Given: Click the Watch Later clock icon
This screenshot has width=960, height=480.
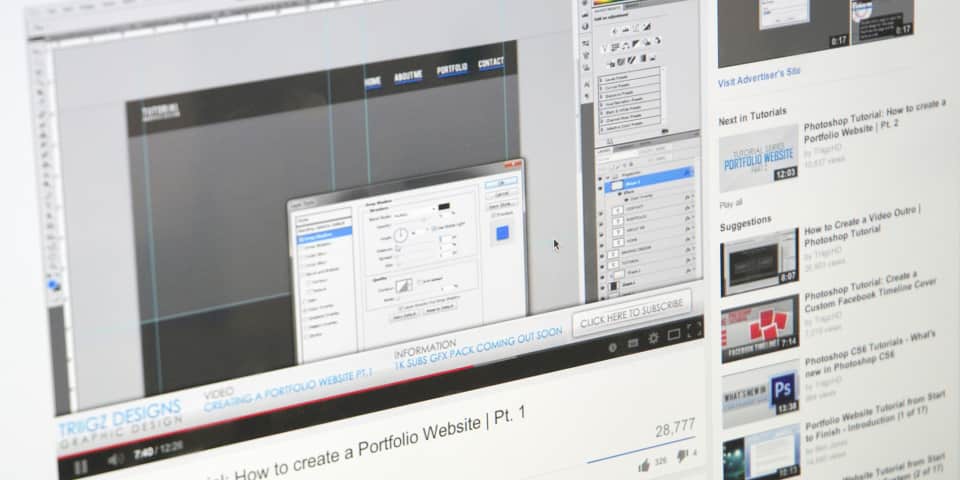Looking at the screenshot, I should (612, 347).
